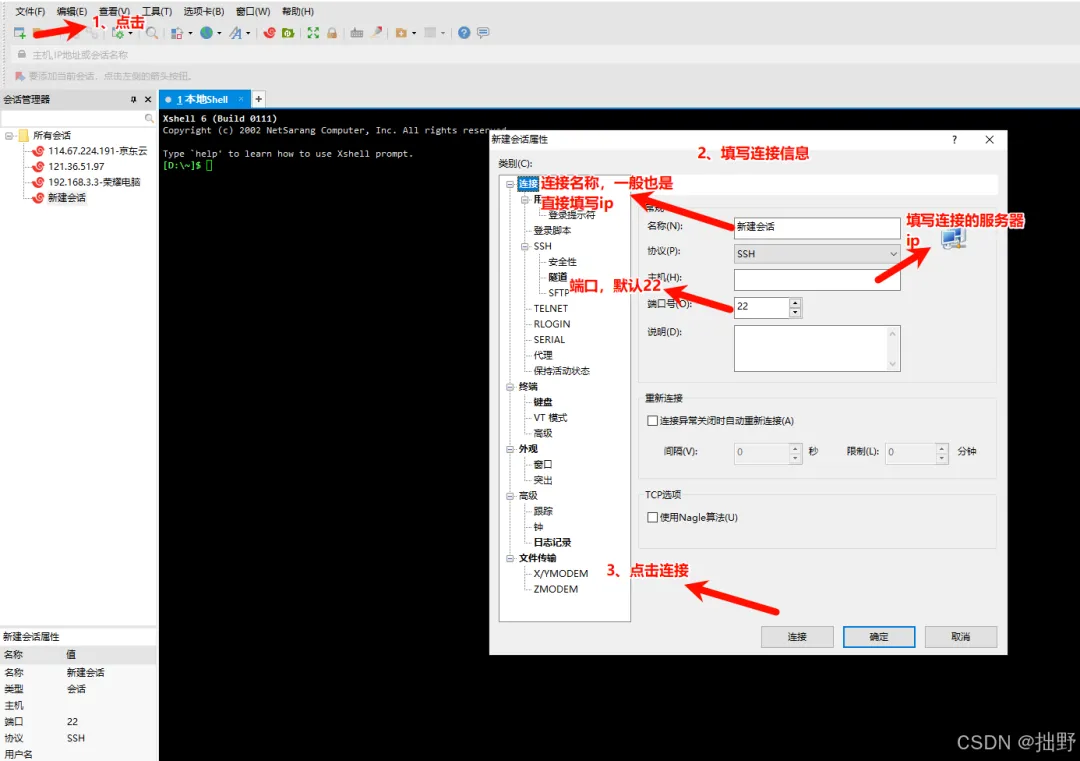
Task: Click the new session toolbar icon
Action: point(19,32)
